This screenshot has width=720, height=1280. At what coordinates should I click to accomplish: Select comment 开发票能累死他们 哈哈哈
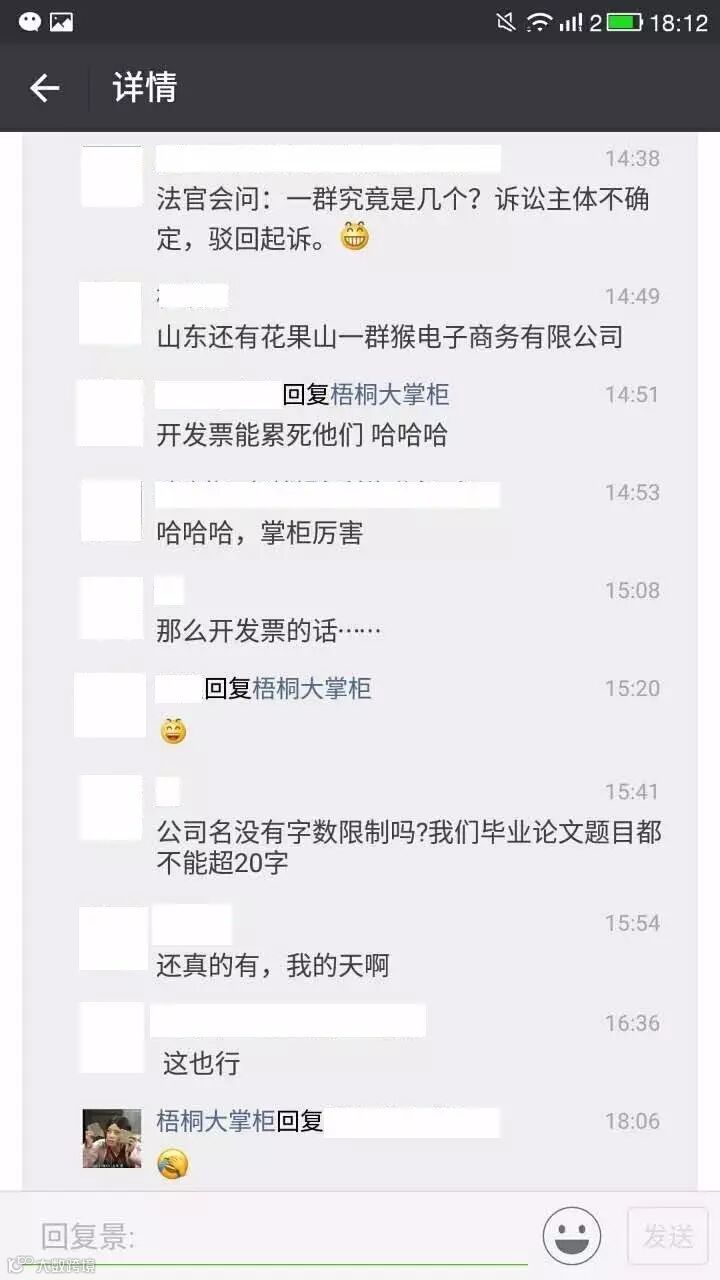[302, 435]
